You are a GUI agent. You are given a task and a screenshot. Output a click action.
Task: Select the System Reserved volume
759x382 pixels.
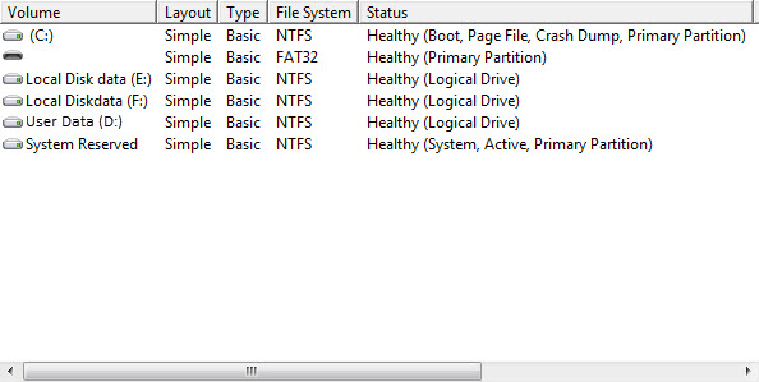click(82, 144)
